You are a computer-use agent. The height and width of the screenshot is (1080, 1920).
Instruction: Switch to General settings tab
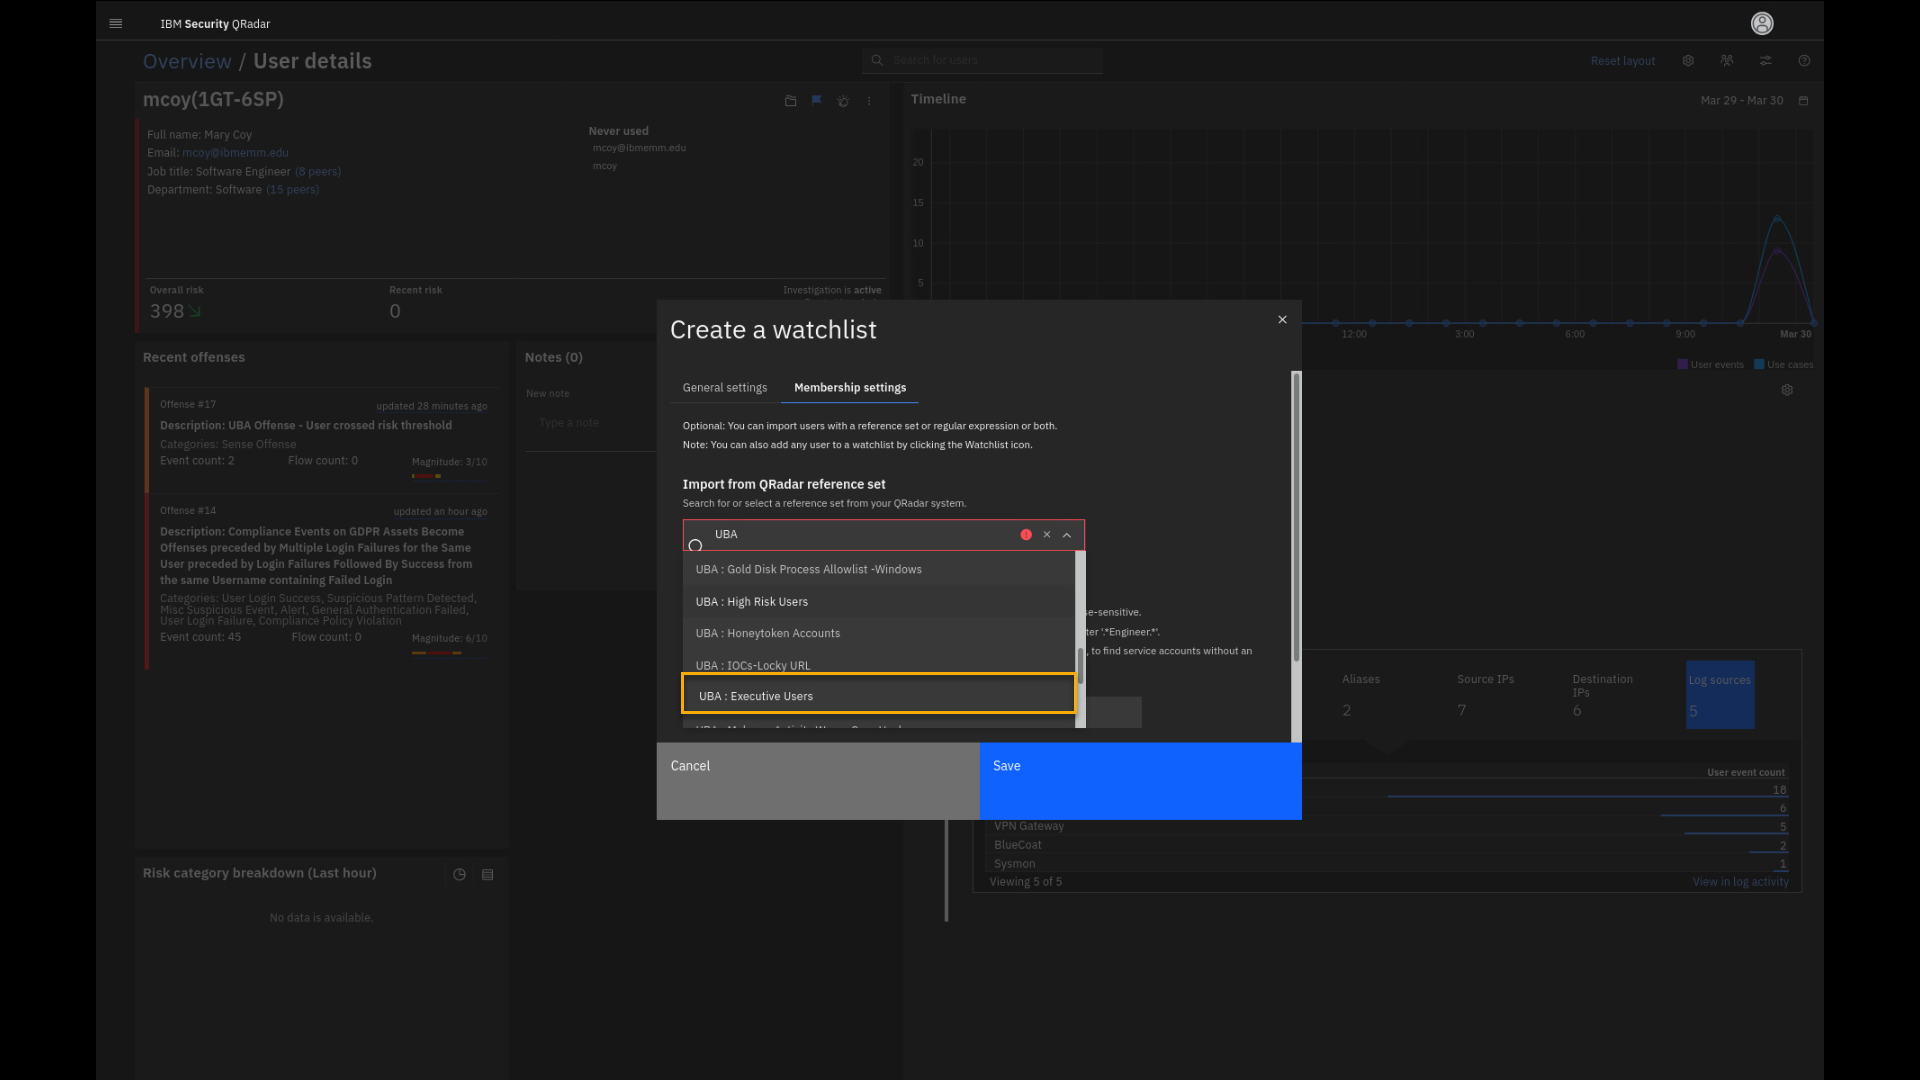pos(725,388)
